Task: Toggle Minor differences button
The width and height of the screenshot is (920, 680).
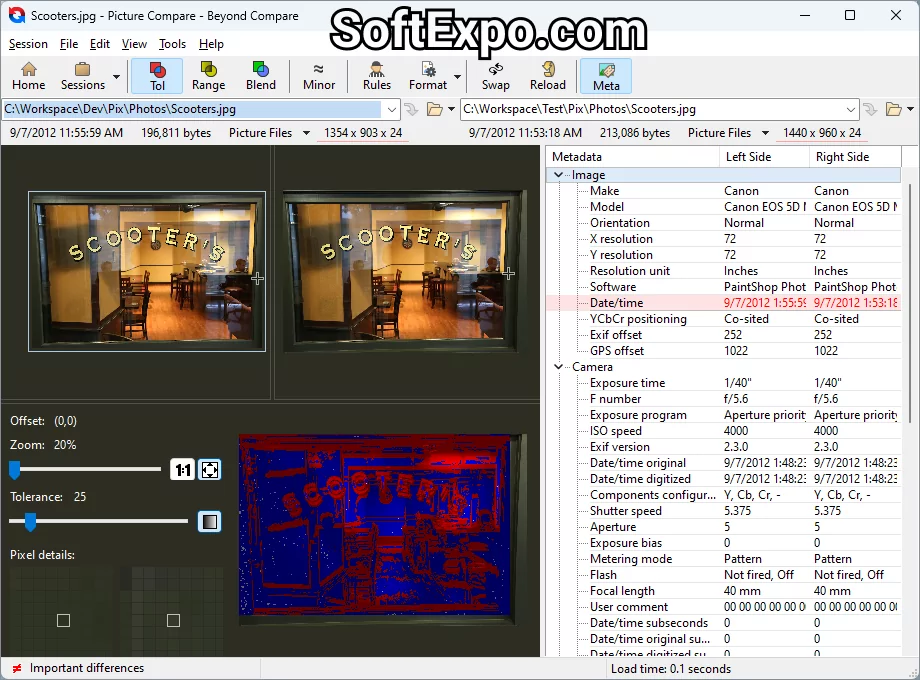Action: pyautogui.click(x=319, y=75)
